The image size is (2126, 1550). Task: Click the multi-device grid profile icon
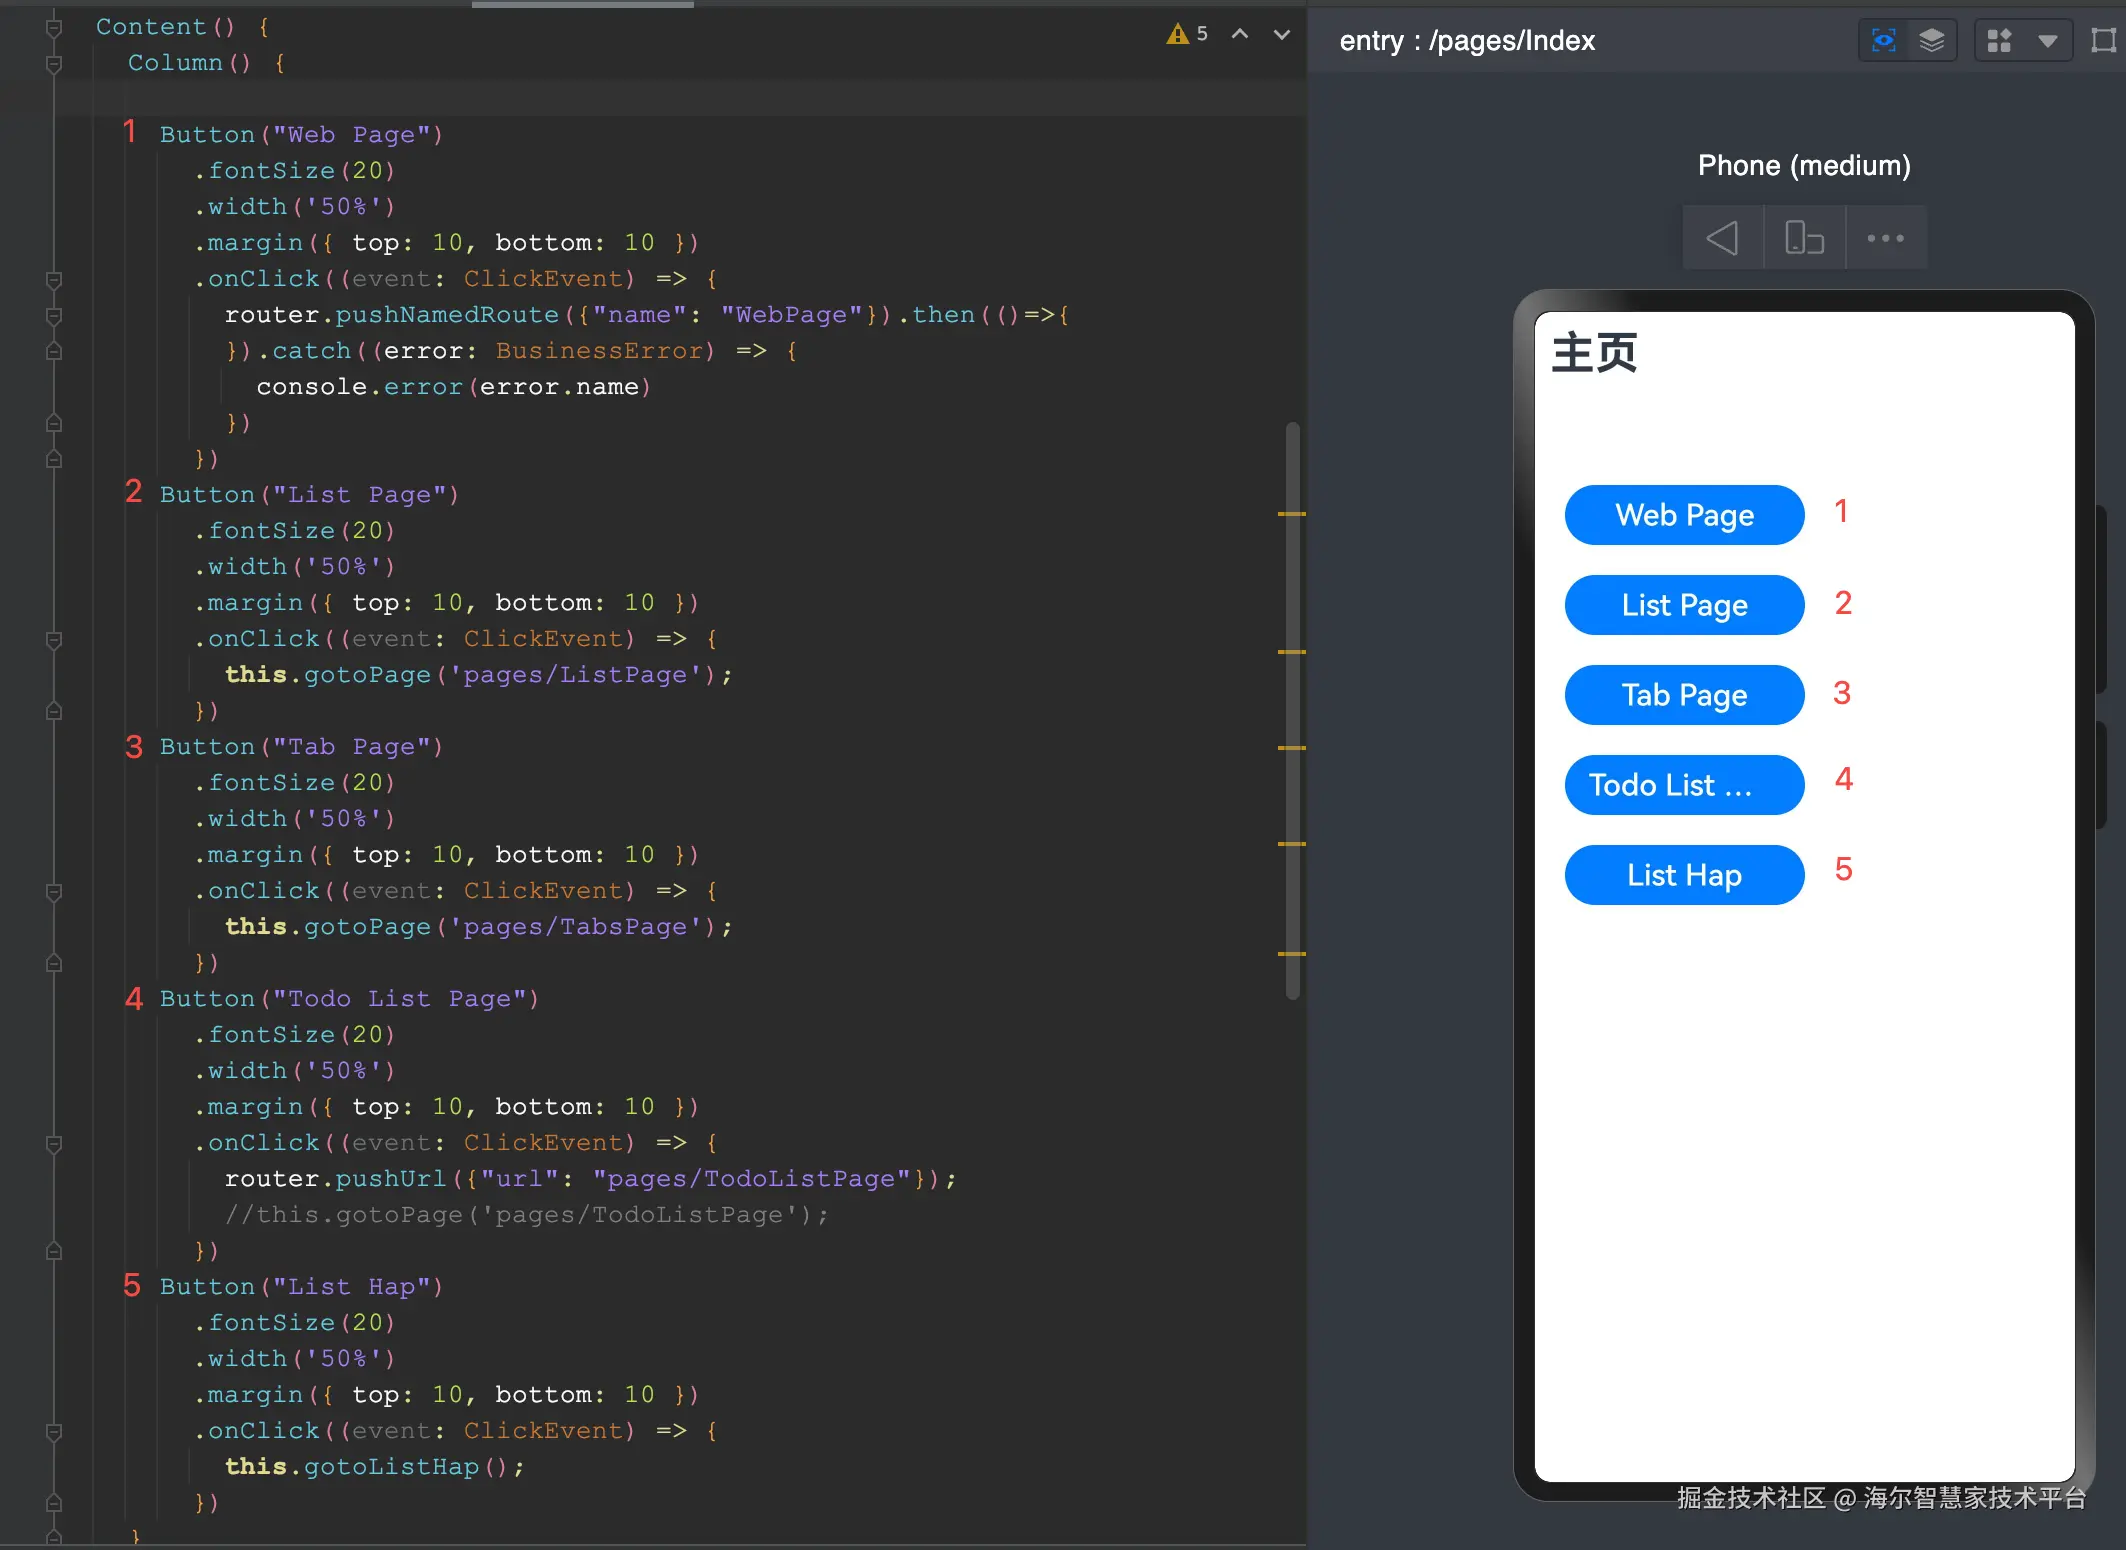[1999, 40]
